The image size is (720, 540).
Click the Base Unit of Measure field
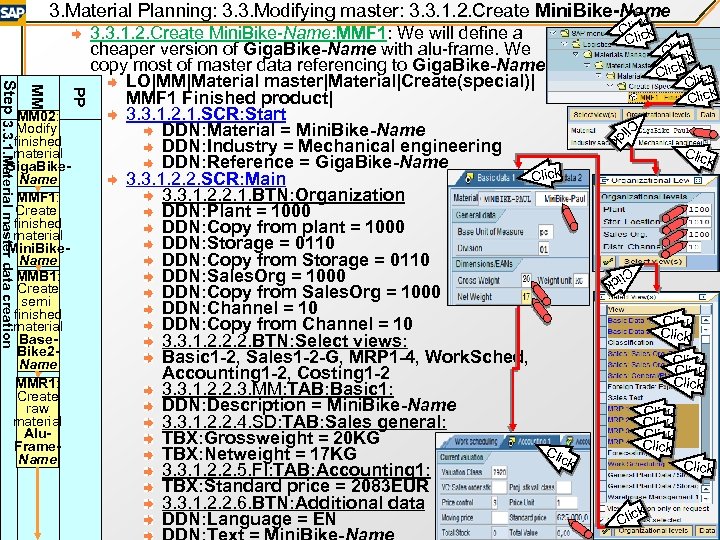click(546, 232)
